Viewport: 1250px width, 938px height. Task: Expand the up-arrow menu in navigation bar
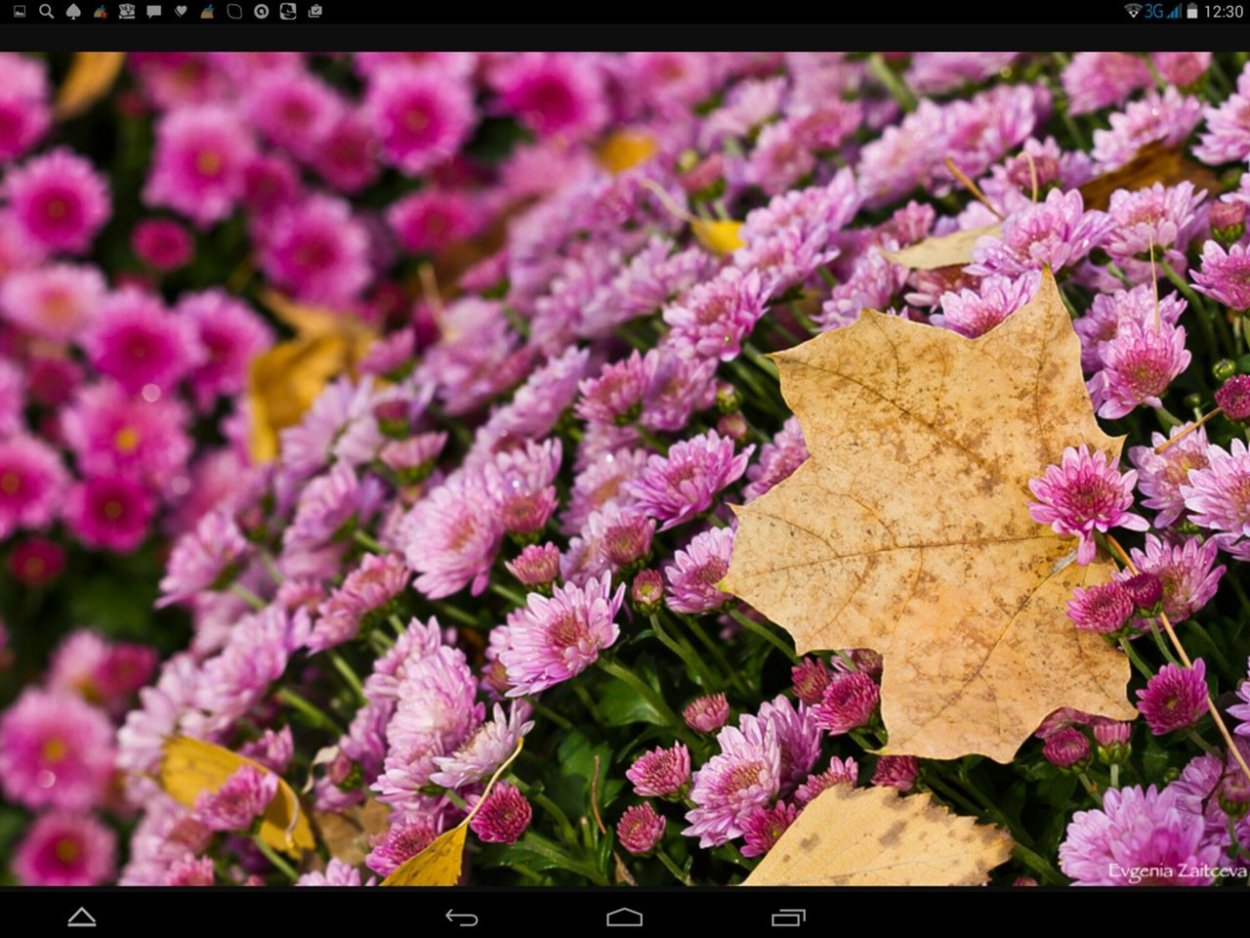tap(82, 917)
